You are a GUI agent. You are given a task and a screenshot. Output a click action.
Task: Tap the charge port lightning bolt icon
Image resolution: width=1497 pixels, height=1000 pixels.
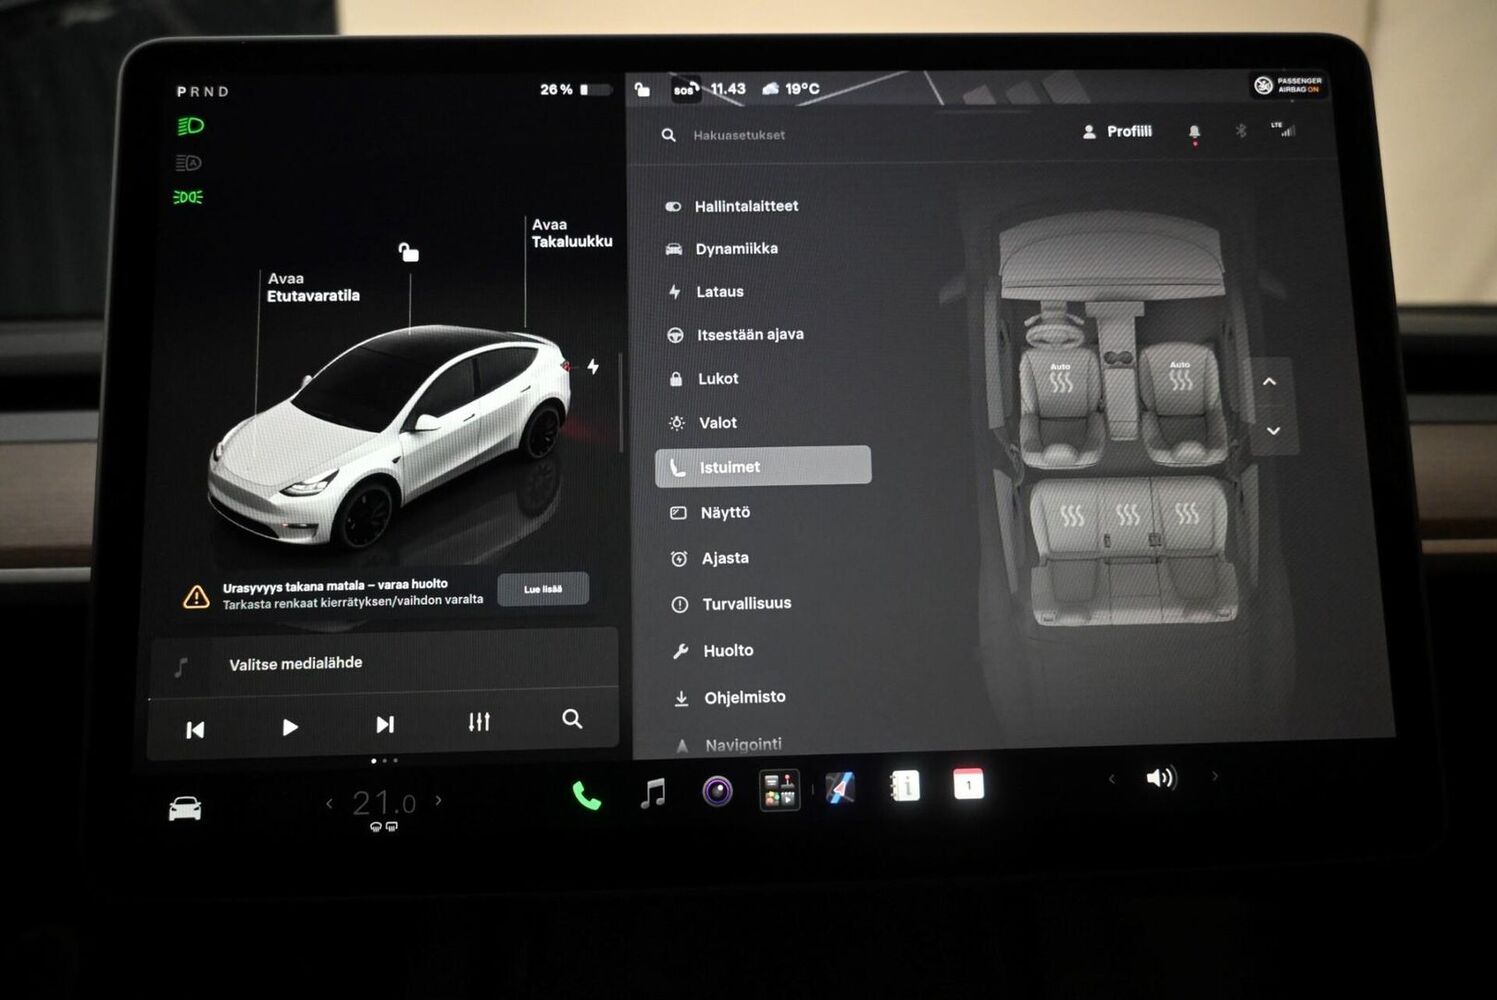coord(593,366)
